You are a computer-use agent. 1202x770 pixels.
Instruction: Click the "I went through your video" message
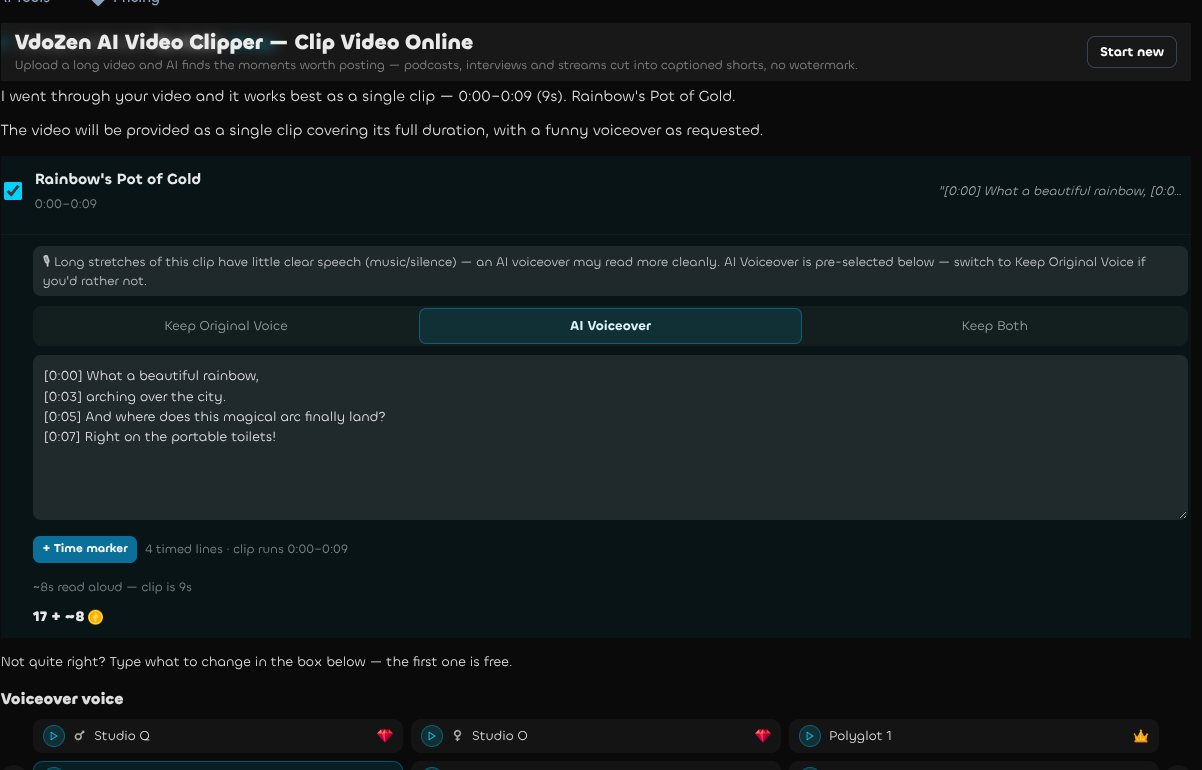(x=368, y=97)
